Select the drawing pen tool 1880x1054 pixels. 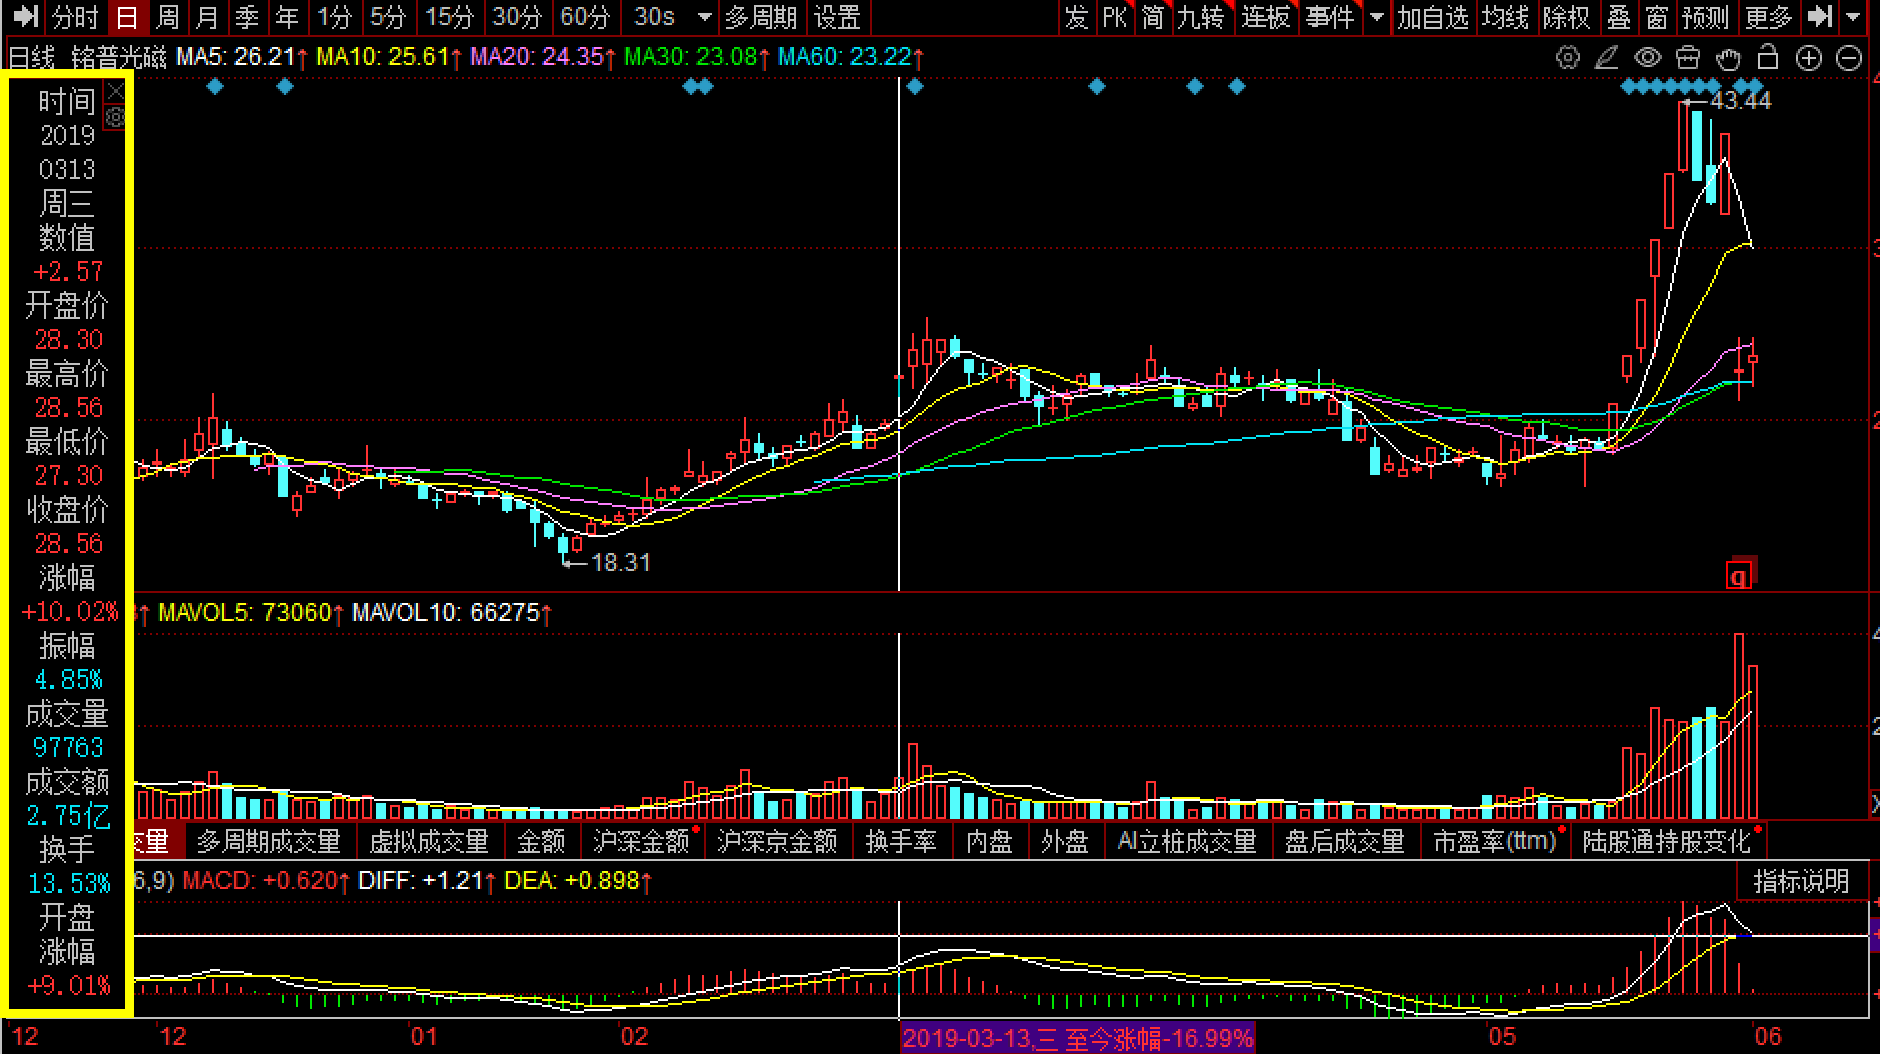pyautogui.click(x=1606, y=58)
